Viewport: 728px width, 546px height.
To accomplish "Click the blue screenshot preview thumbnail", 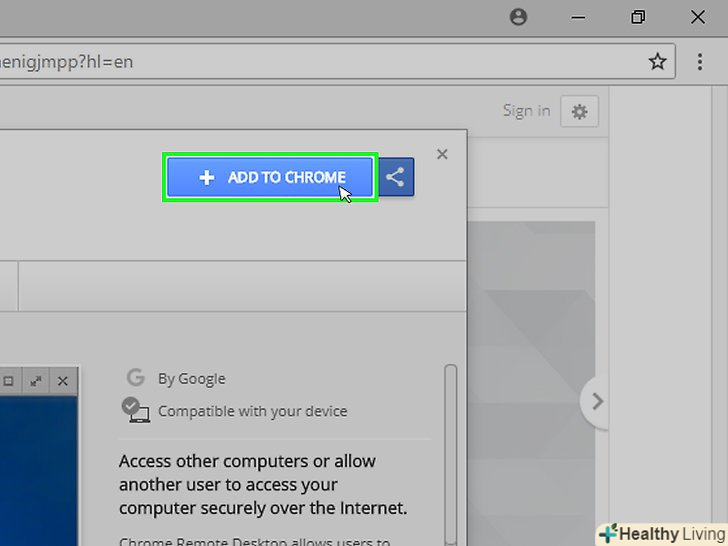I will click(x=39, y=470).
